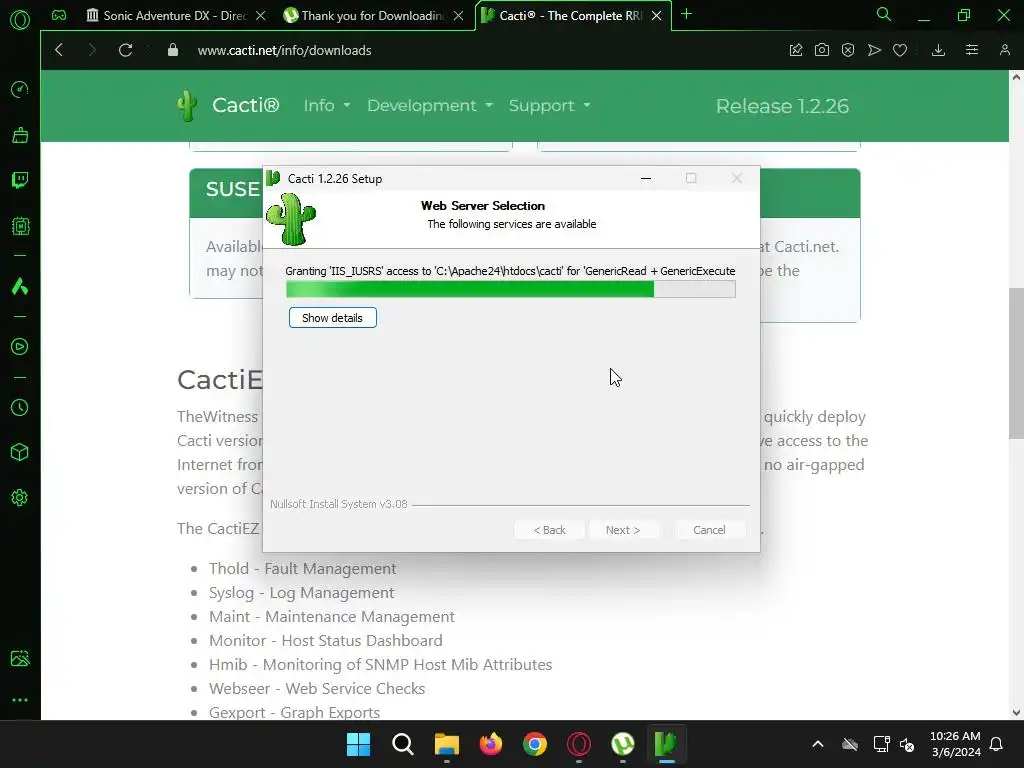Open GX Control speedometer in sidebar
This screenshot has width=1024, height=768.
point(20,89)
